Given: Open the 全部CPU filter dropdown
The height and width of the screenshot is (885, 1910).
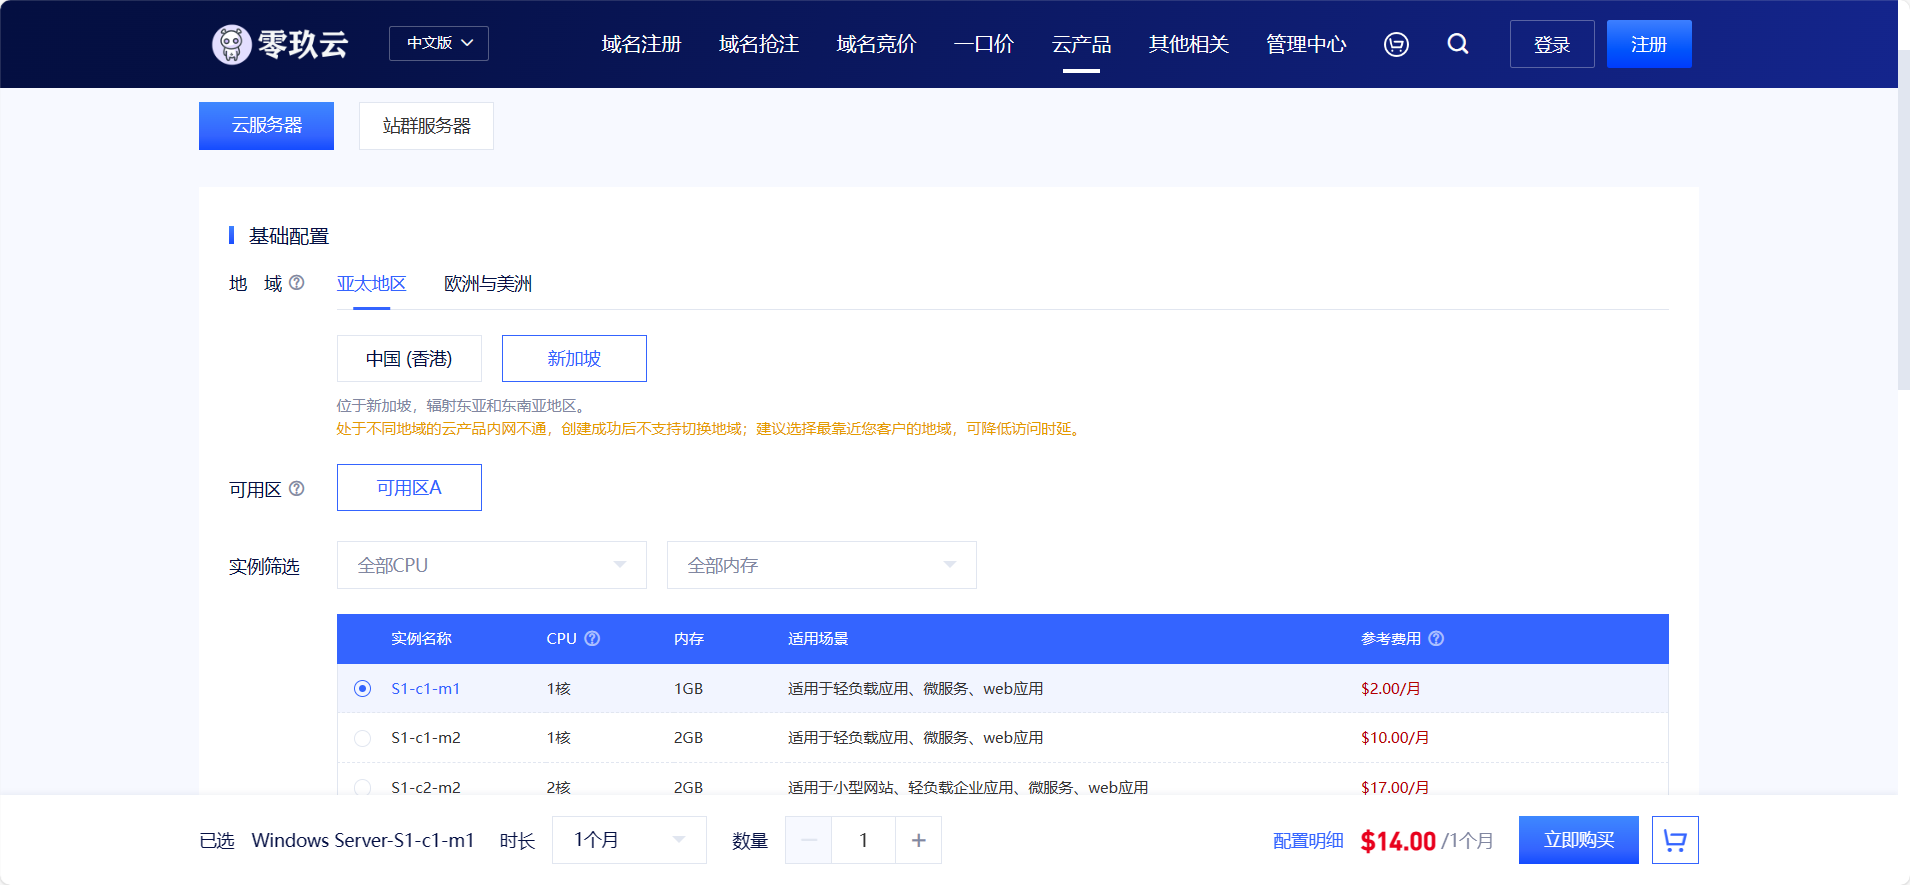Looking at the screenshot, I should click(x=492, y=565).
